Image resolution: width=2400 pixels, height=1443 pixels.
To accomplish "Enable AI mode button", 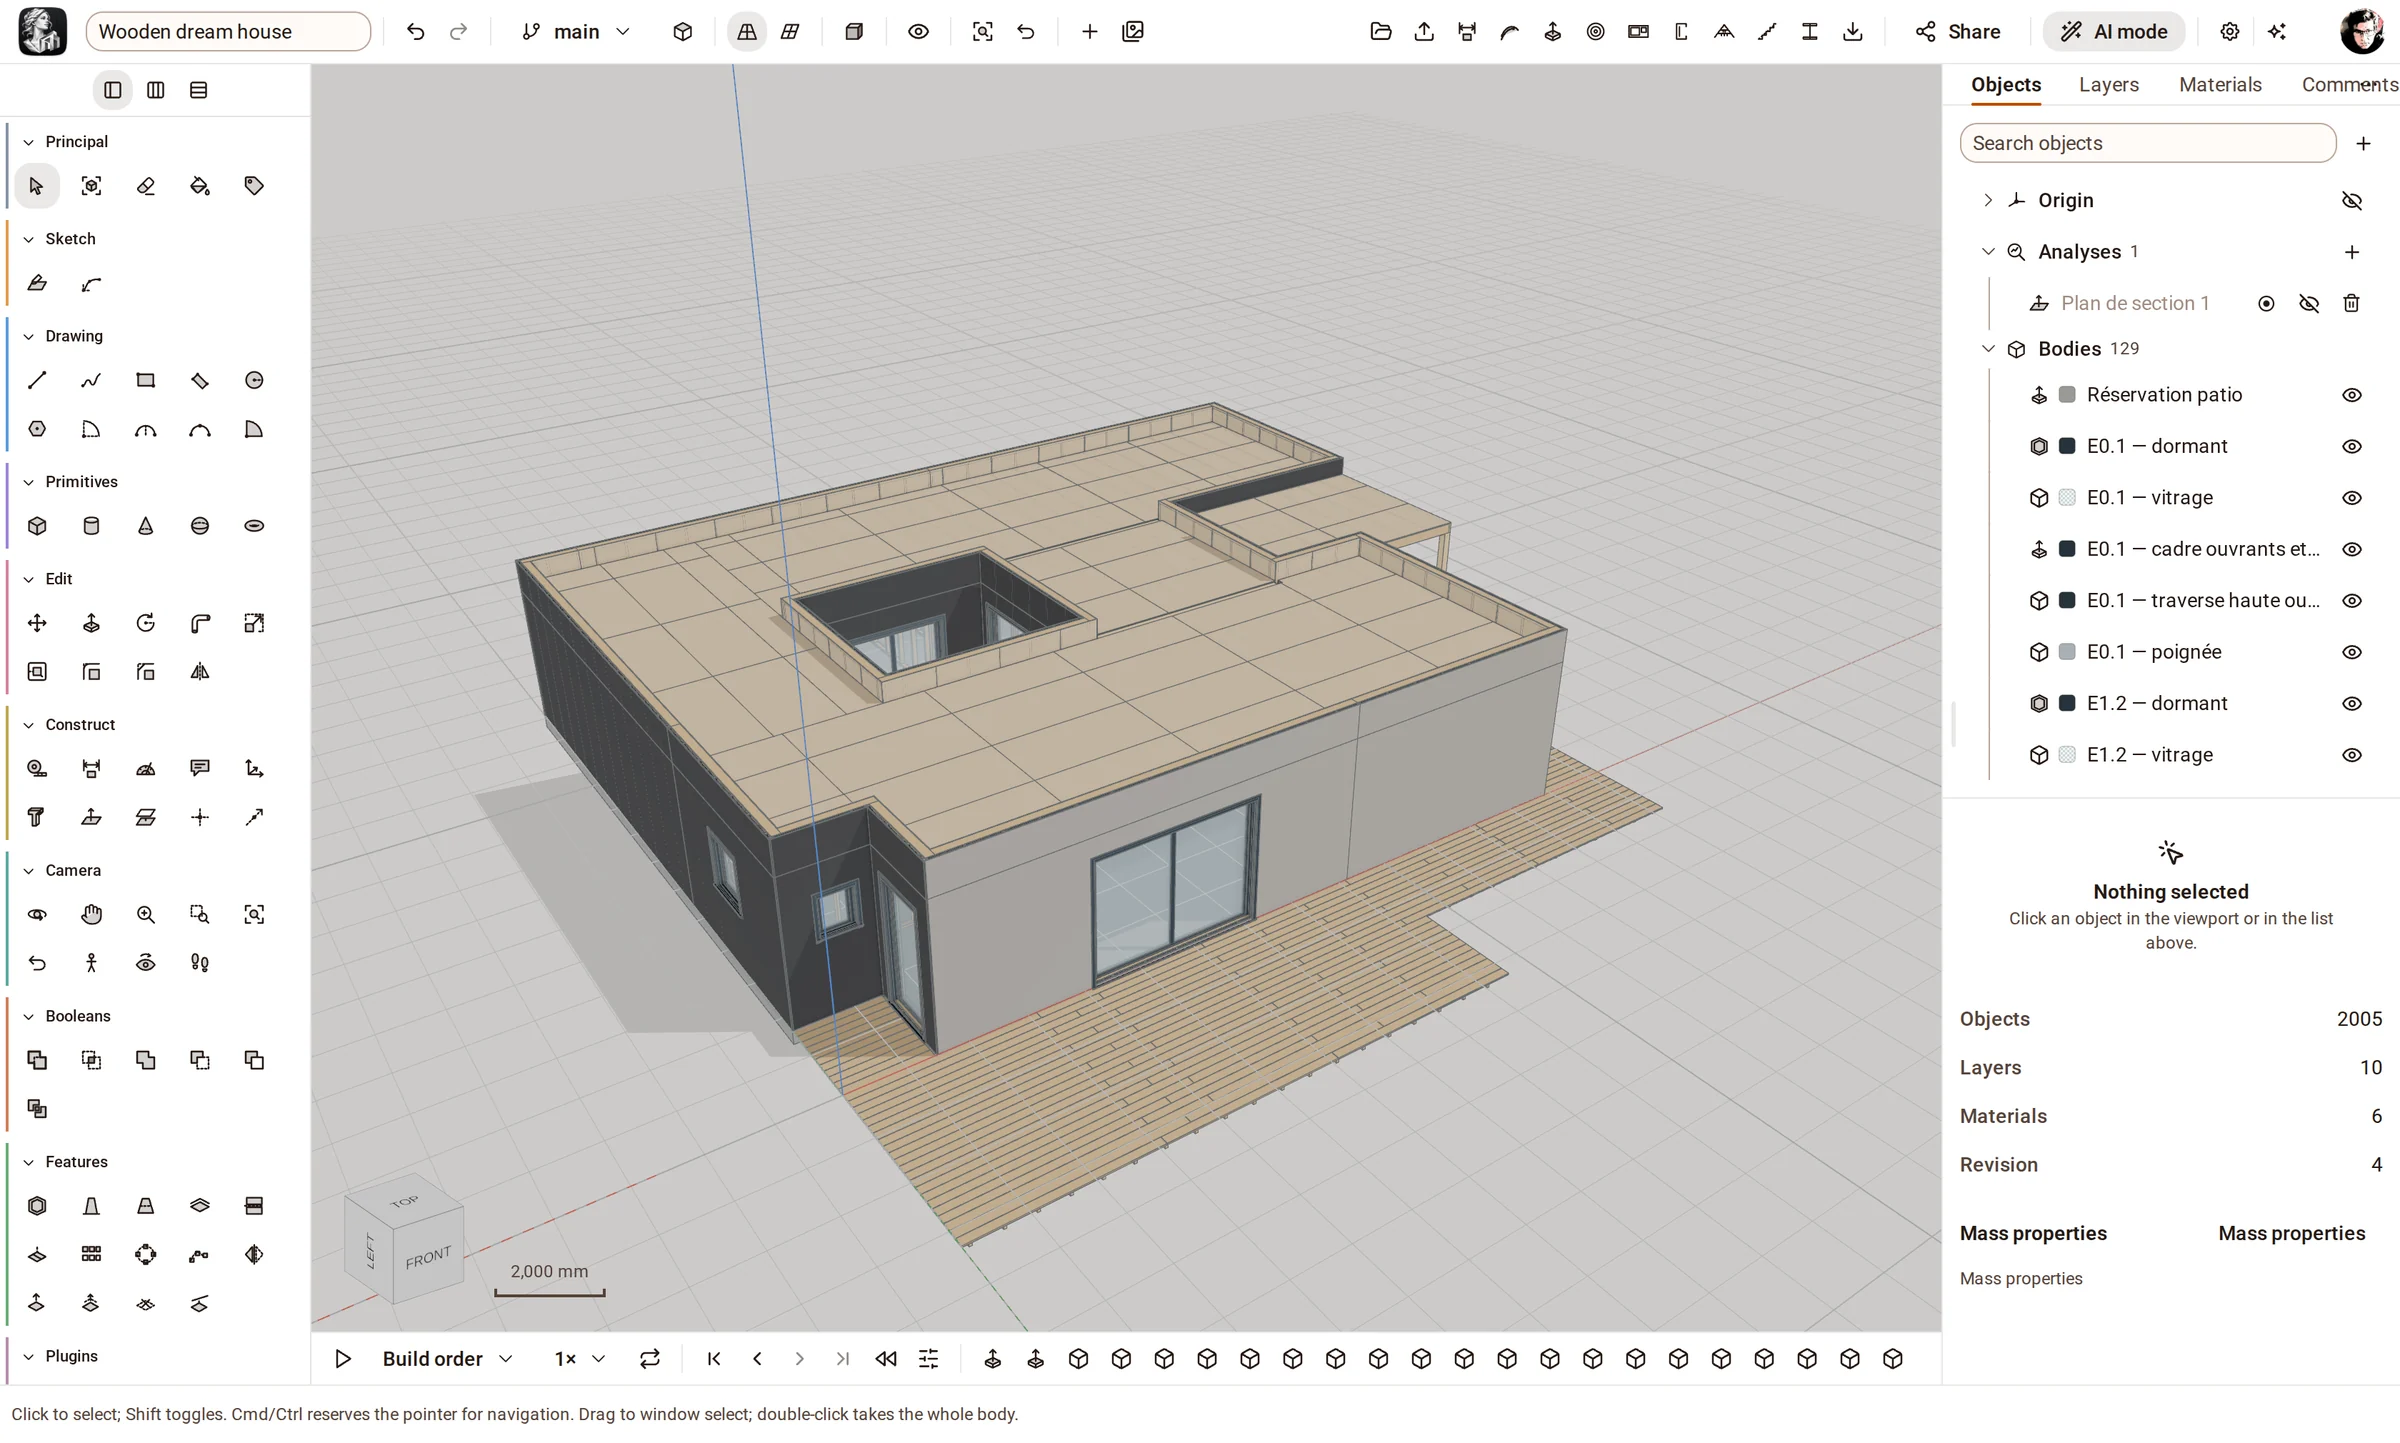I will click(x=2113, y=32).
